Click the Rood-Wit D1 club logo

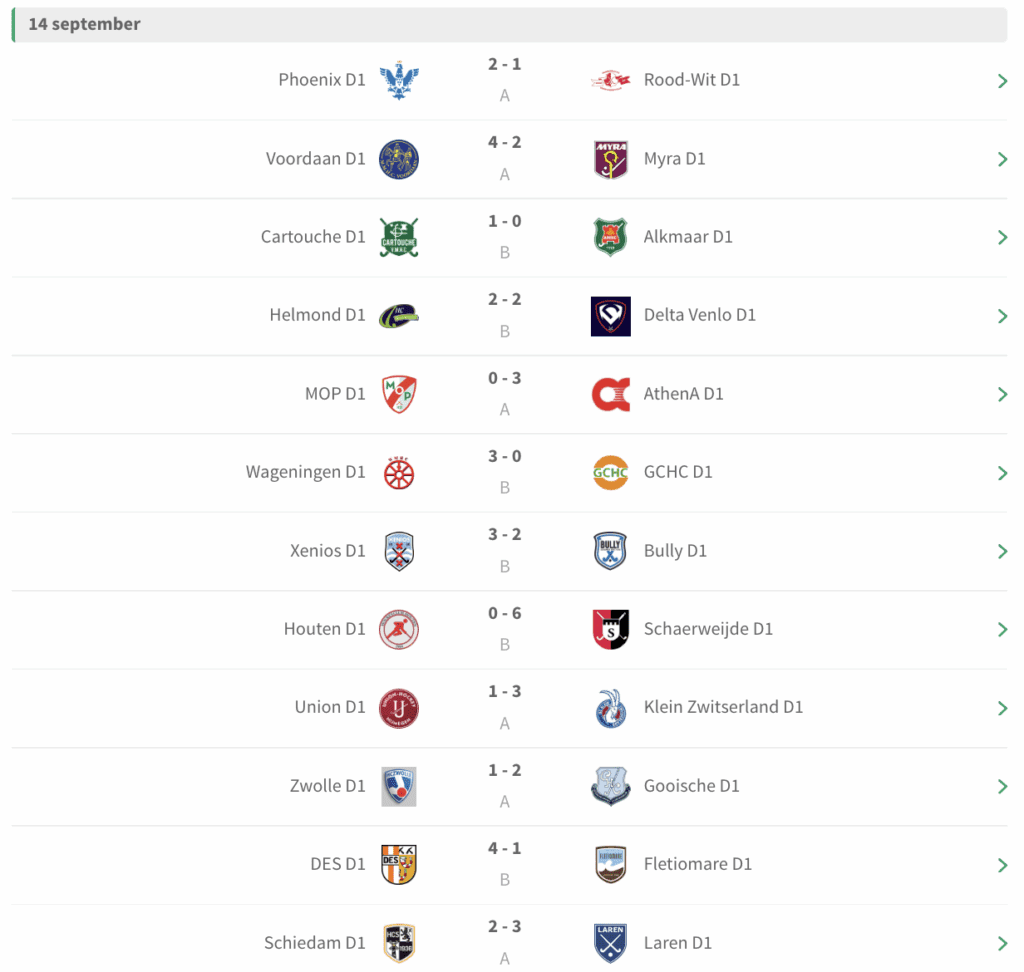click(x=610, y=80)
